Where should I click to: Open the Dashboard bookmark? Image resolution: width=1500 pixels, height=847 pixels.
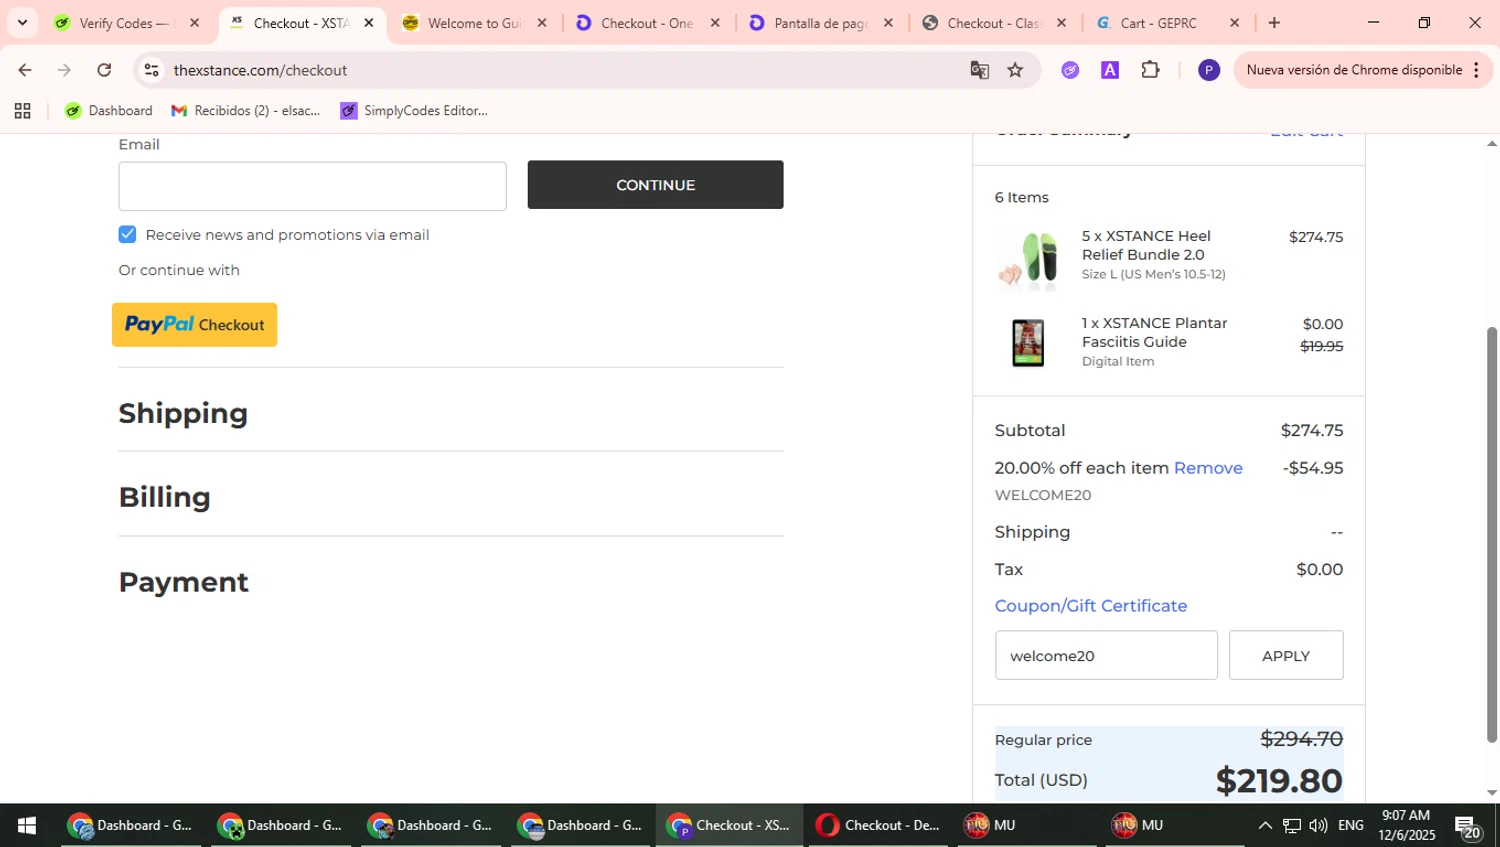tap(108, 111)
